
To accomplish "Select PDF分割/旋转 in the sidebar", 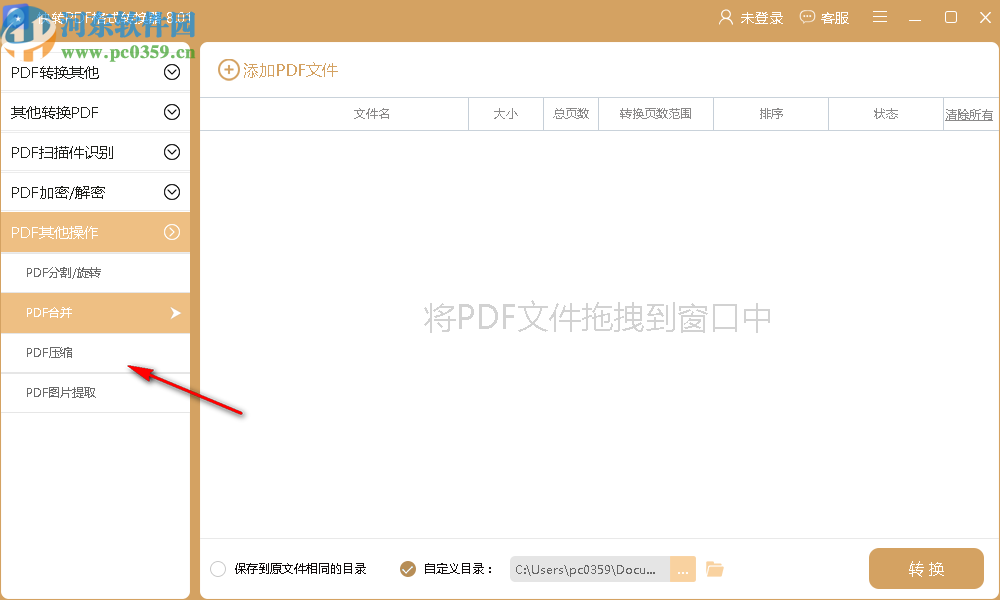I will click(95, 273).
